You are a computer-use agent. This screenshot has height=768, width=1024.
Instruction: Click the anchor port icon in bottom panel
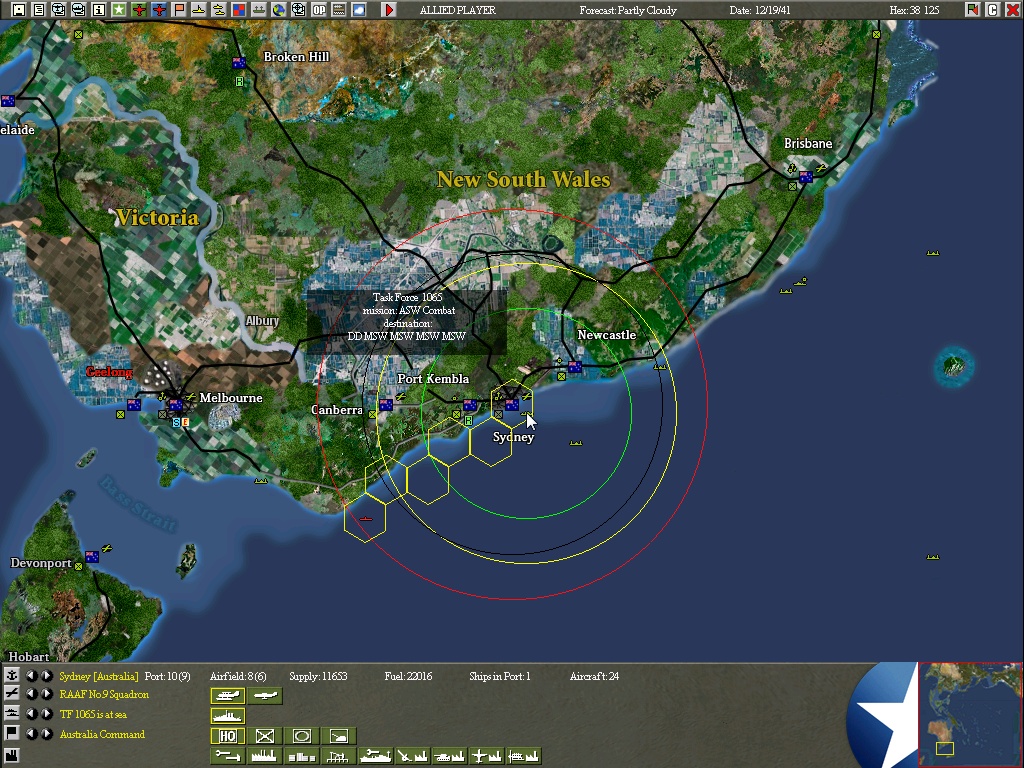click(12, 675)
